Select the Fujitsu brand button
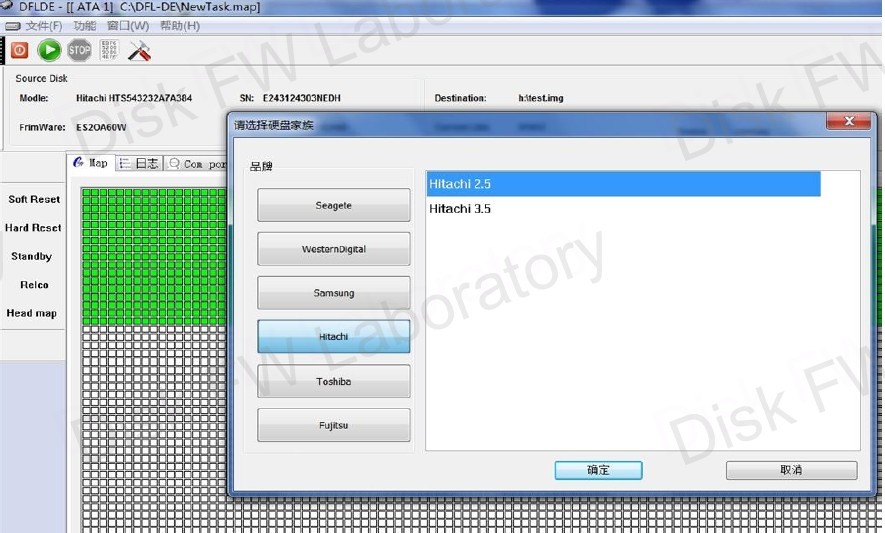This screenshot has height=533, width=885. pos(334,425)
